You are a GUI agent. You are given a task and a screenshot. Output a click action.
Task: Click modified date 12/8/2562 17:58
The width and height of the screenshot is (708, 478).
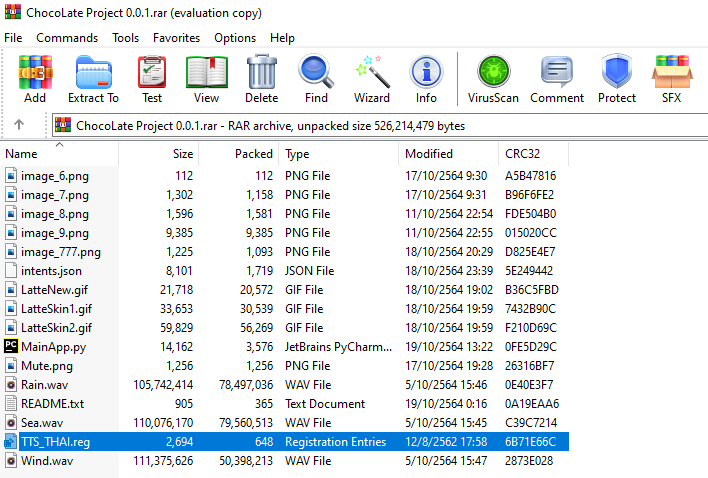point(446,441)
